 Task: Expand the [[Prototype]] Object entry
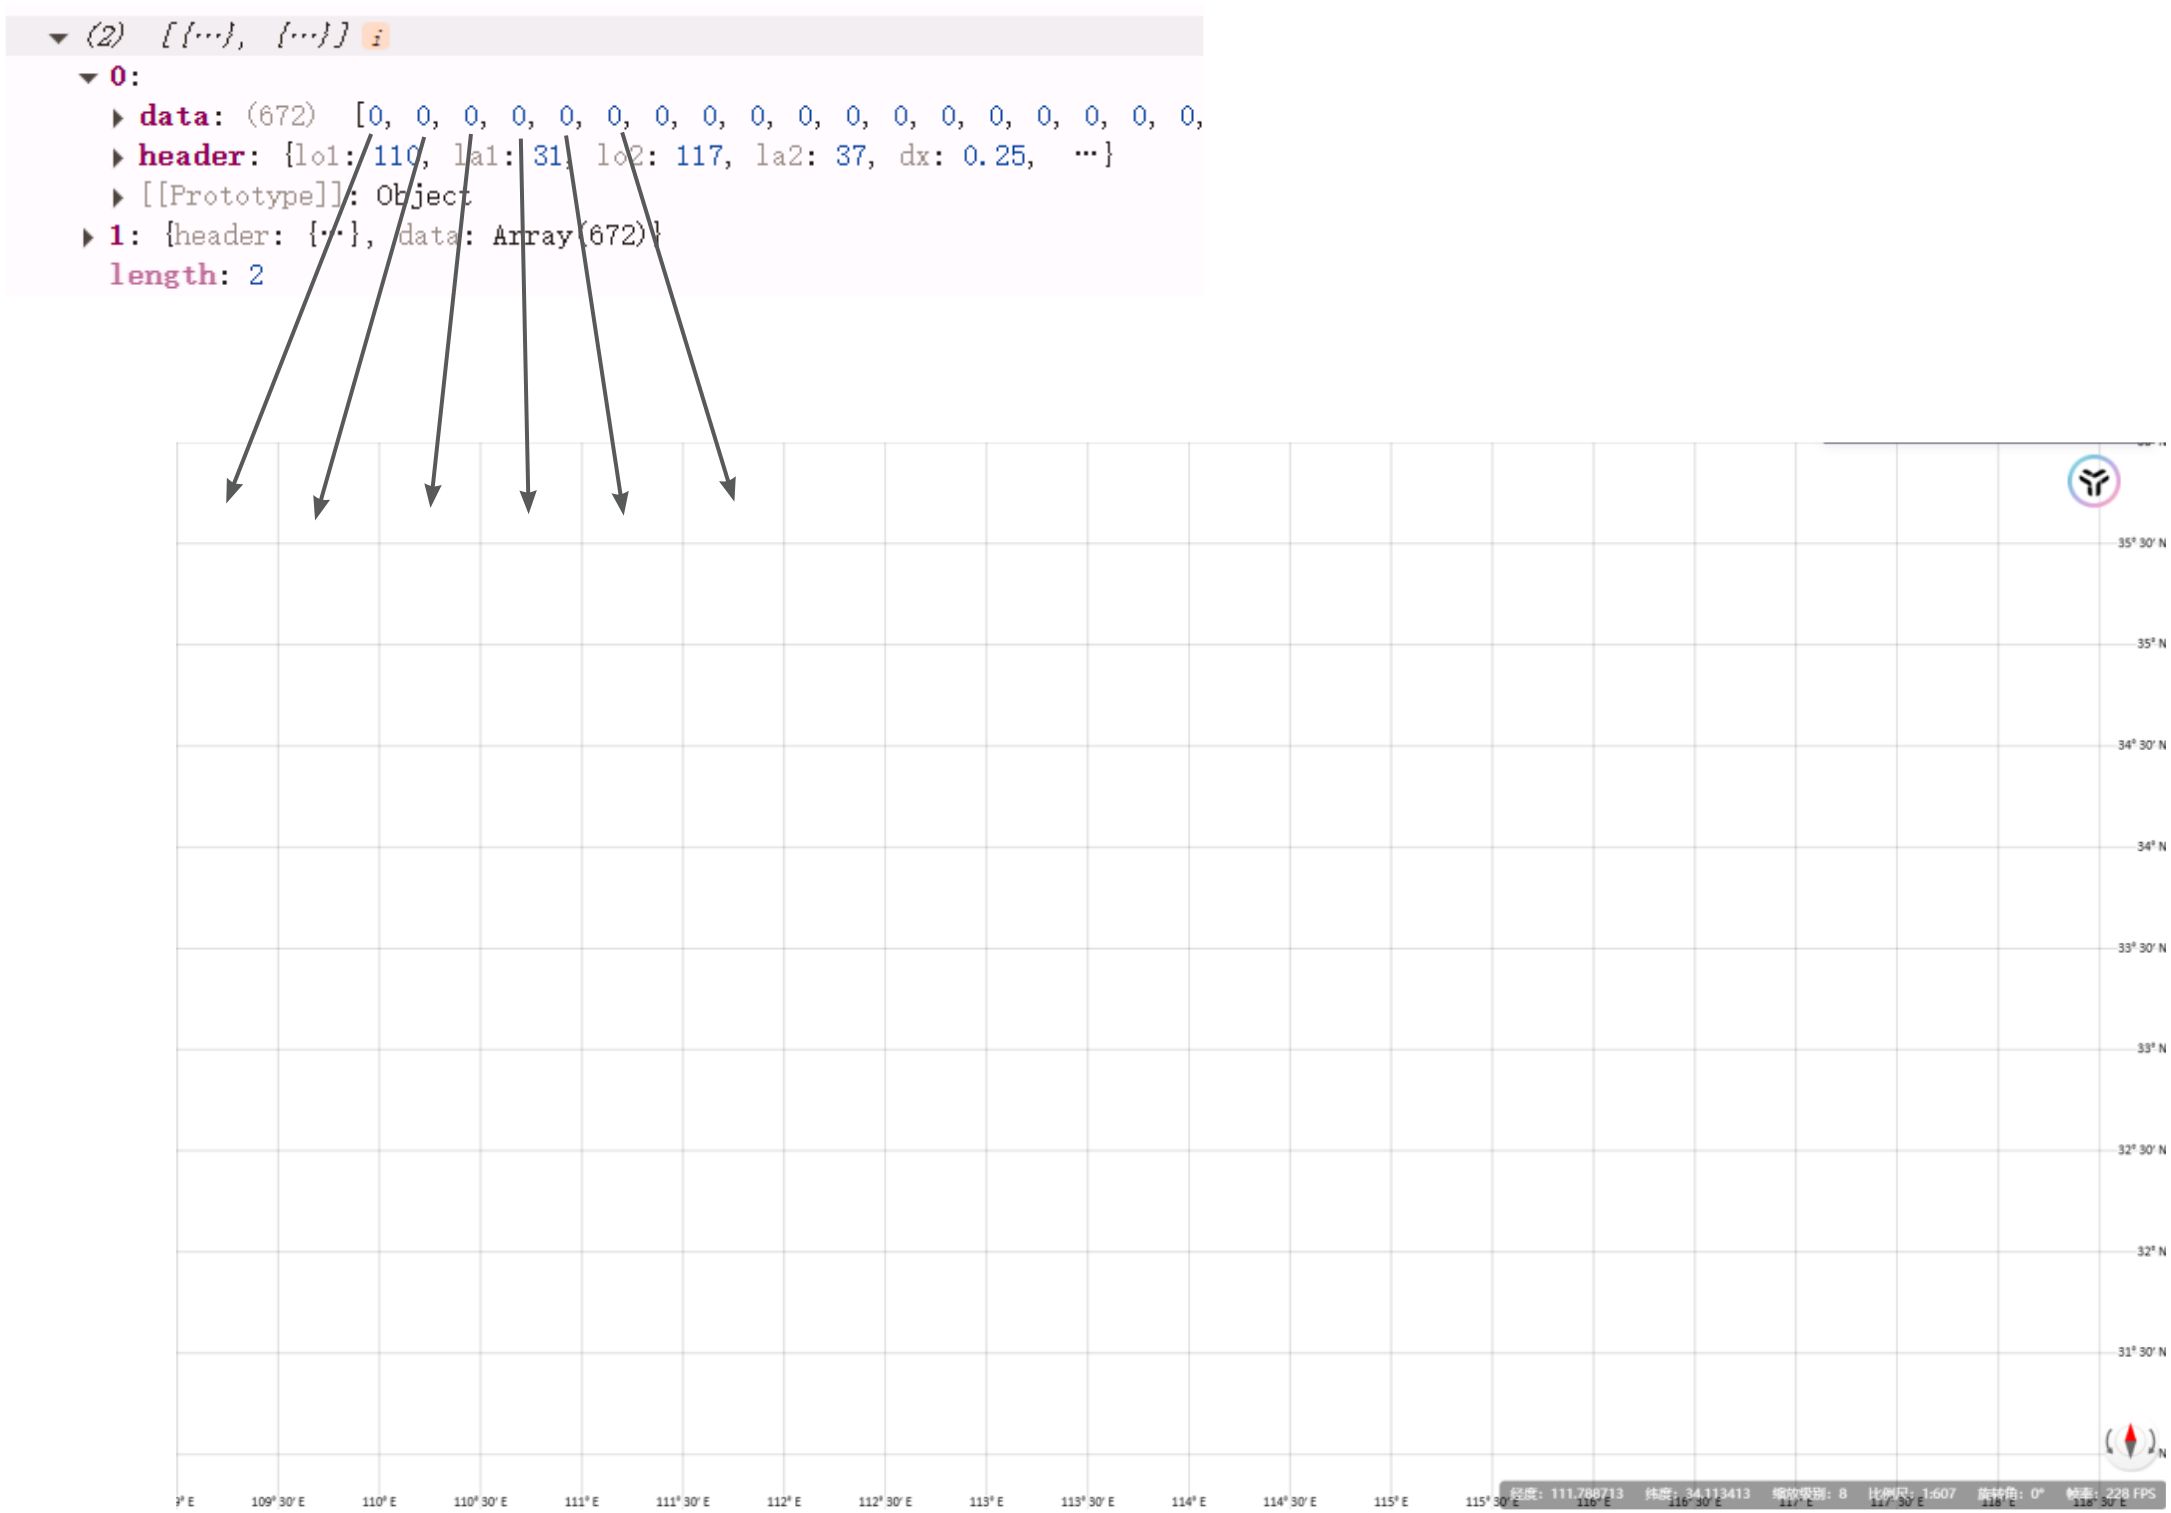(x=118, y=197)
